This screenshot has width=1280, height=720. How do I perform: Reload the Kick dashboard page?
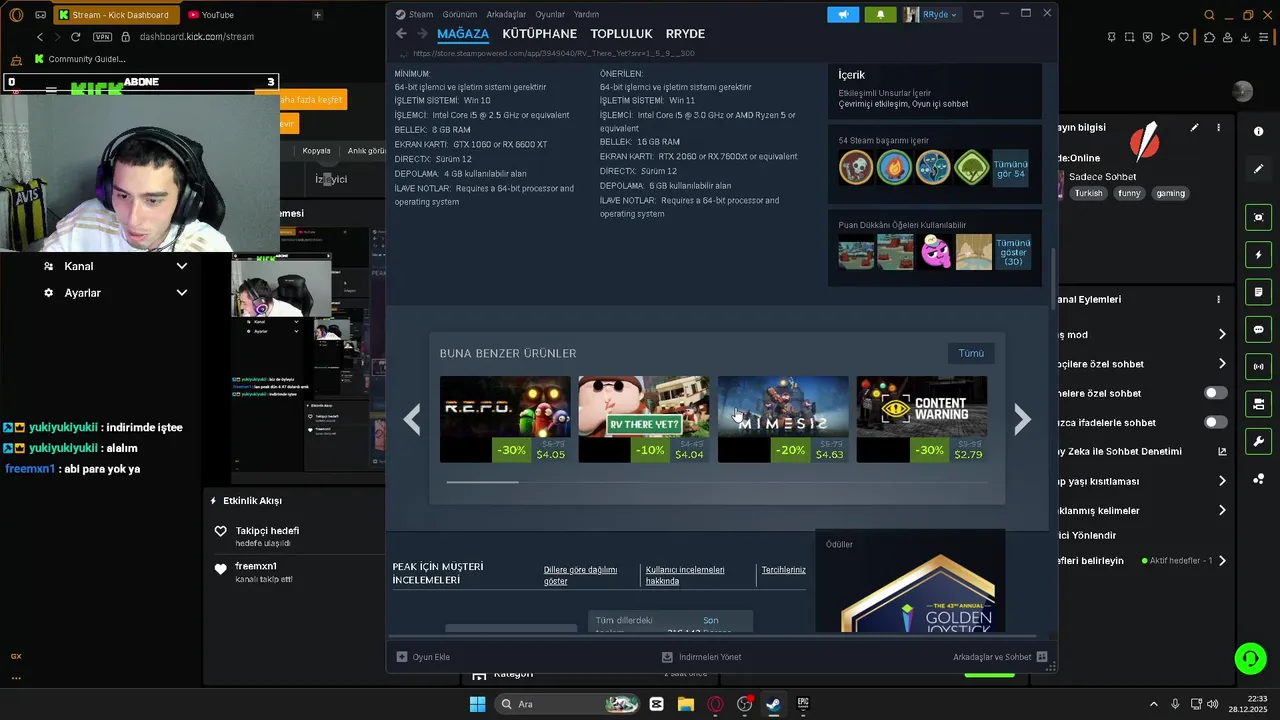pyautogui.click(x=75, y=37)
